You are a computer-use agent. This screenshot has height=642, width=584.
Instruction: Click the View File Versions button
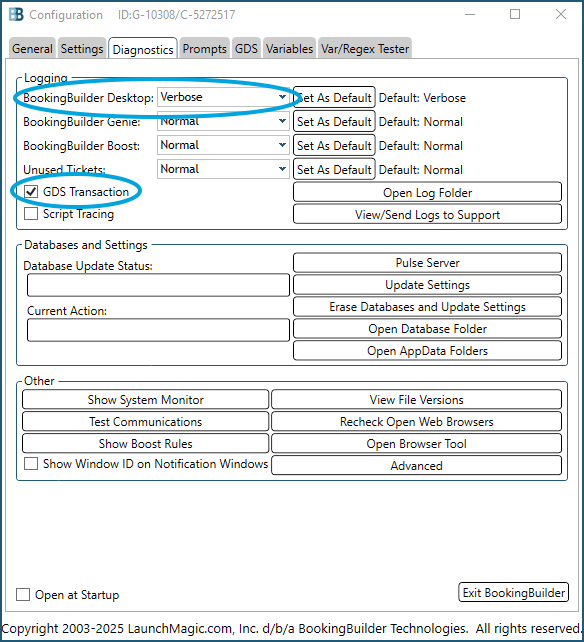pyautogui.click(x=416, y=400)
